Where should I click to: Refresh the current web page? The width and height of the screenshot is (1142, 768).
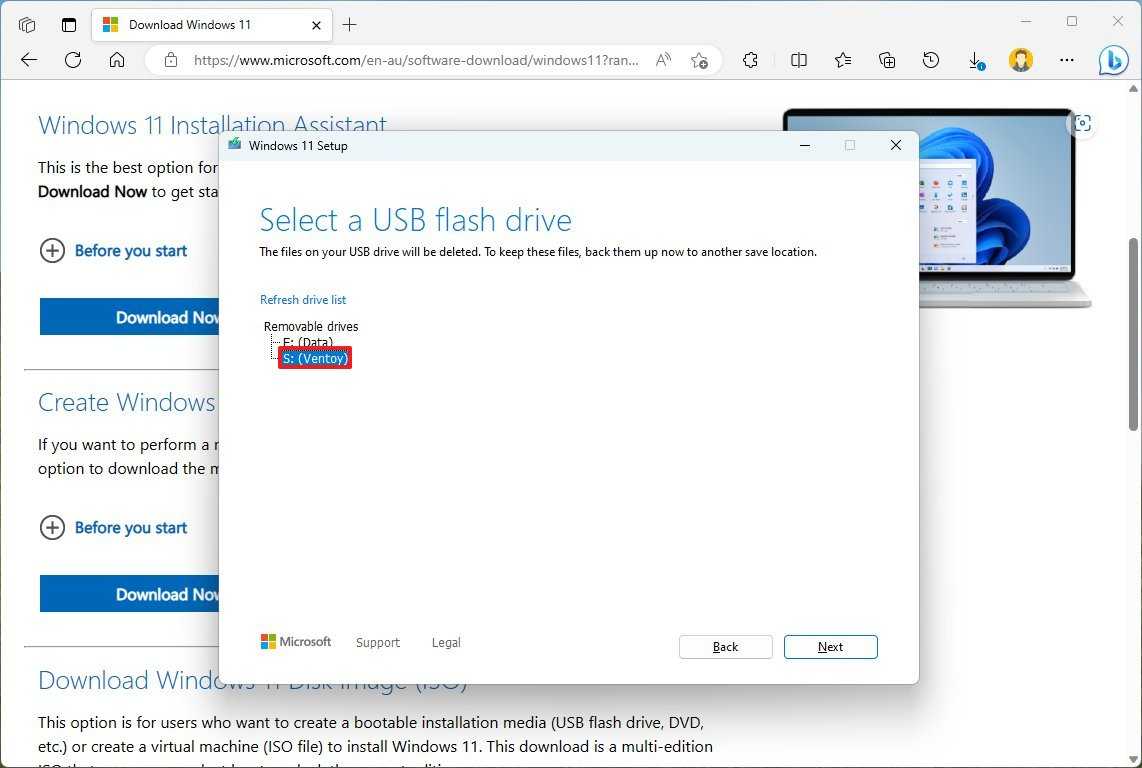coord(73,60)
